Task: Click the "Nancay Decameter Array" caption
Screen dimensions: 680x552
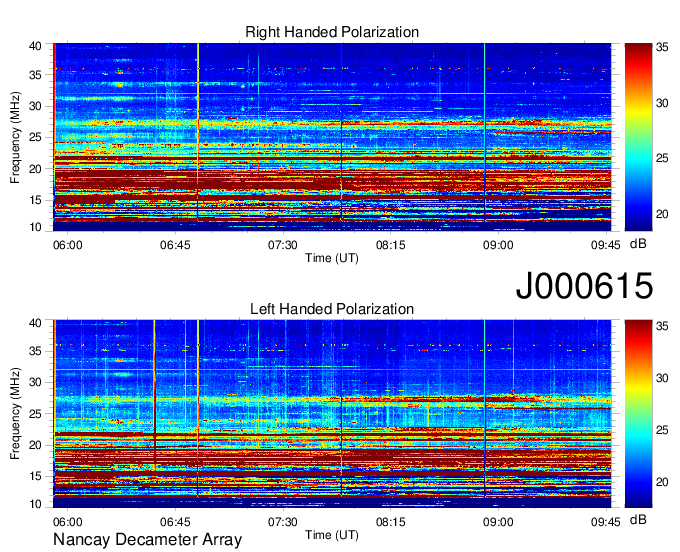Action: [147, 539]
